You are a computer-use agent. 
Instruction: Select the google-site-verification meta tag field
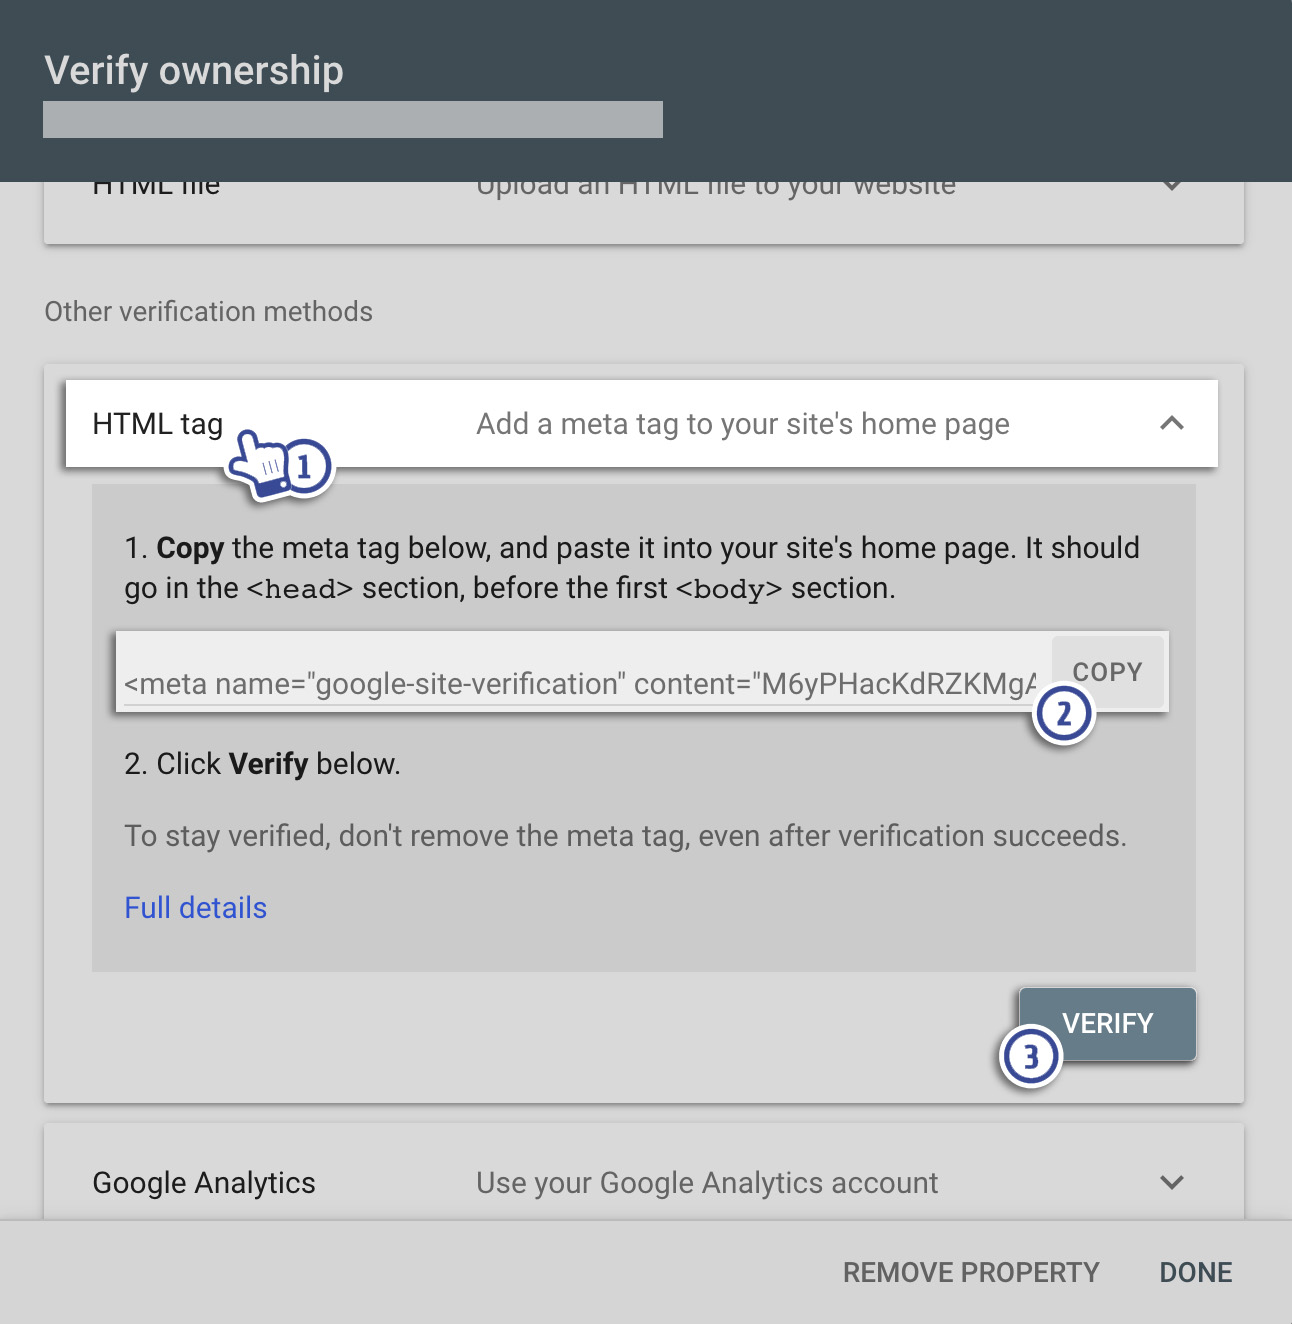click(580, 684)
